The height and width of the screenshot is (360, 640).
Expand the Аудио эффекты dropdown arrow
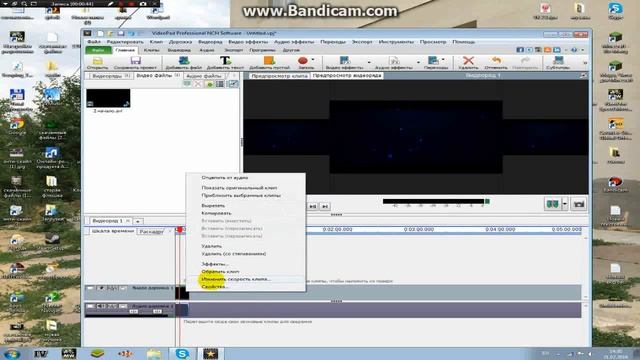(418, 62)
